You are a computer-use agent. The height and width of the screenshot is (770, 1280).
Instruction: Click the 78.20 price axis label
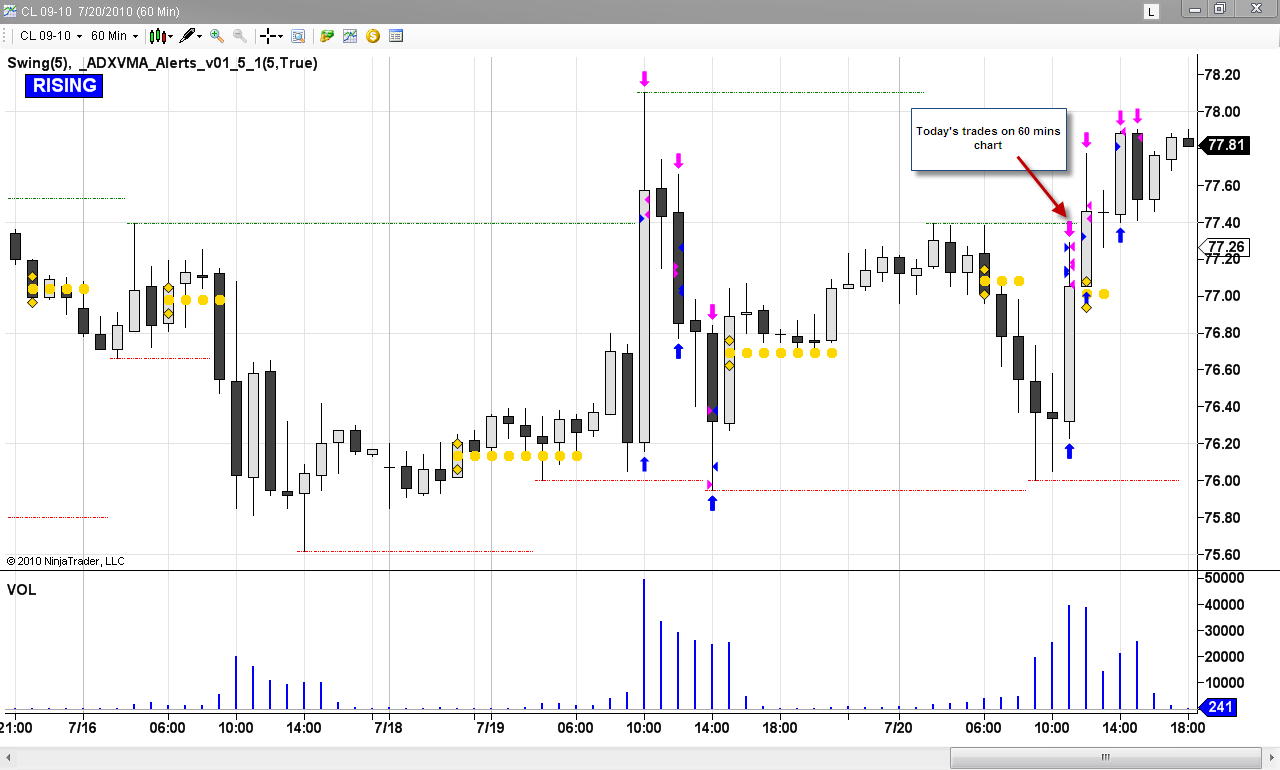1222,75
